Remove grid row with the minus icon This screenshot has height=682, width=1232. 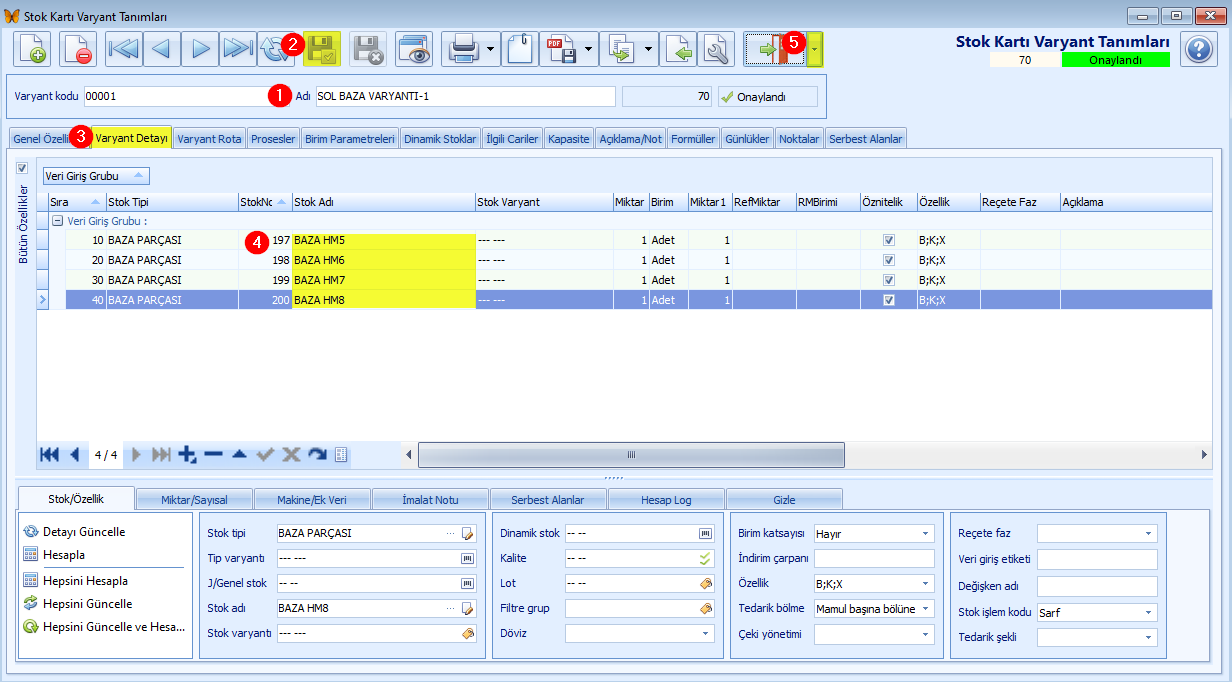coord(213,454)
